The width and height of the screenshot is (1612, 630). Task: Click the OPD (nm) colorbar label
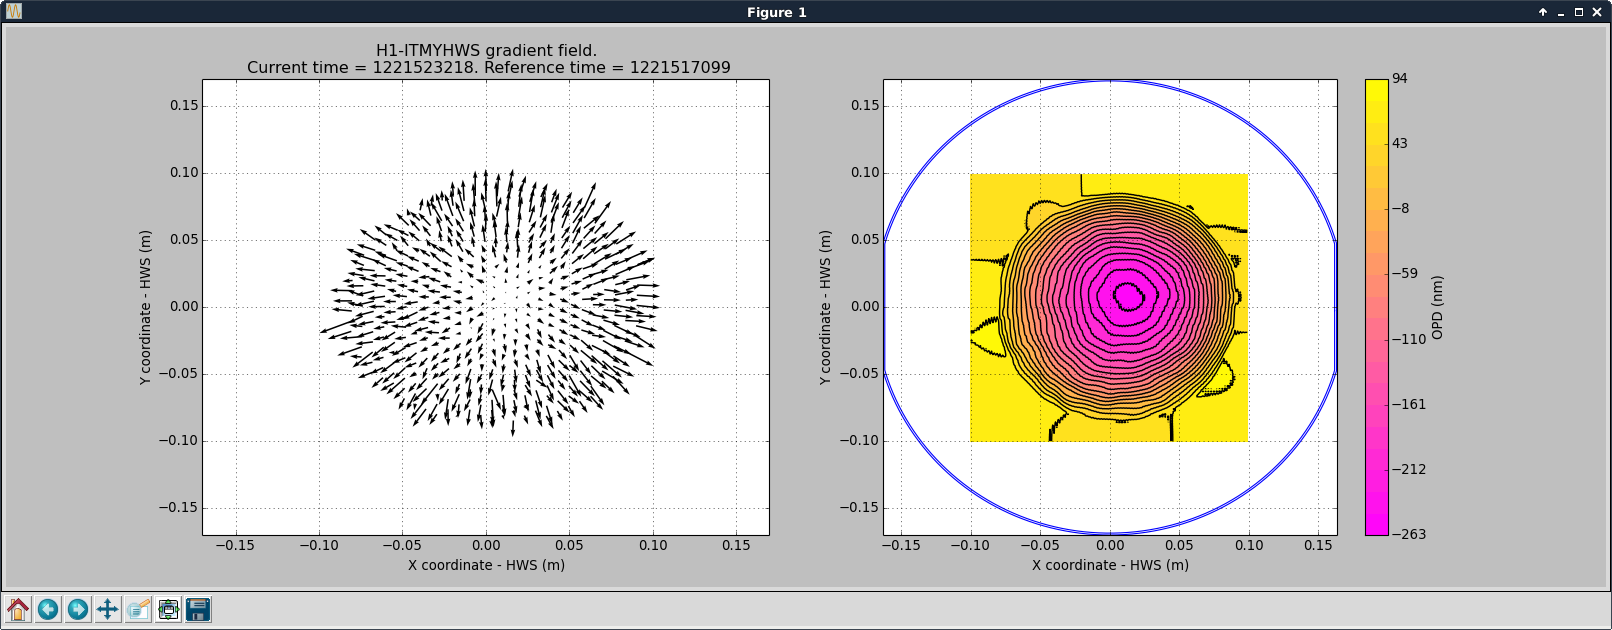(1437, 307)
